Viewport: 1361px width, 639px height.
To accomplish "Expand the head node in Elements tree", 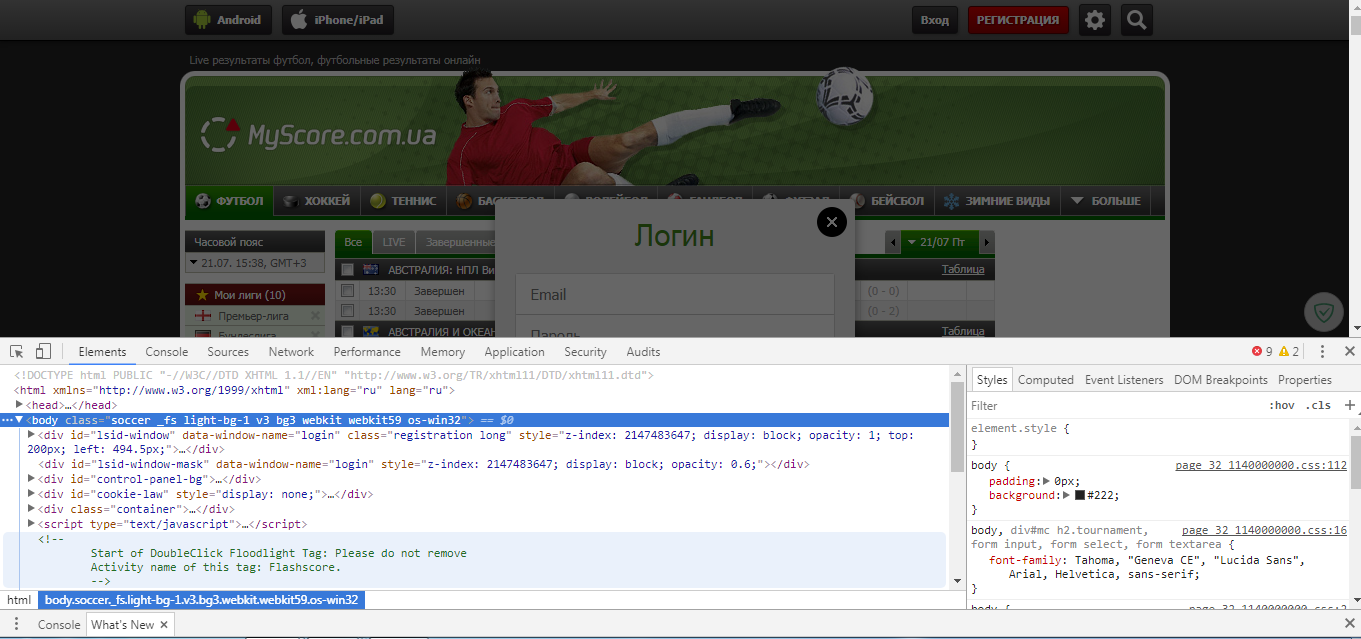I will tap(19, 405).
